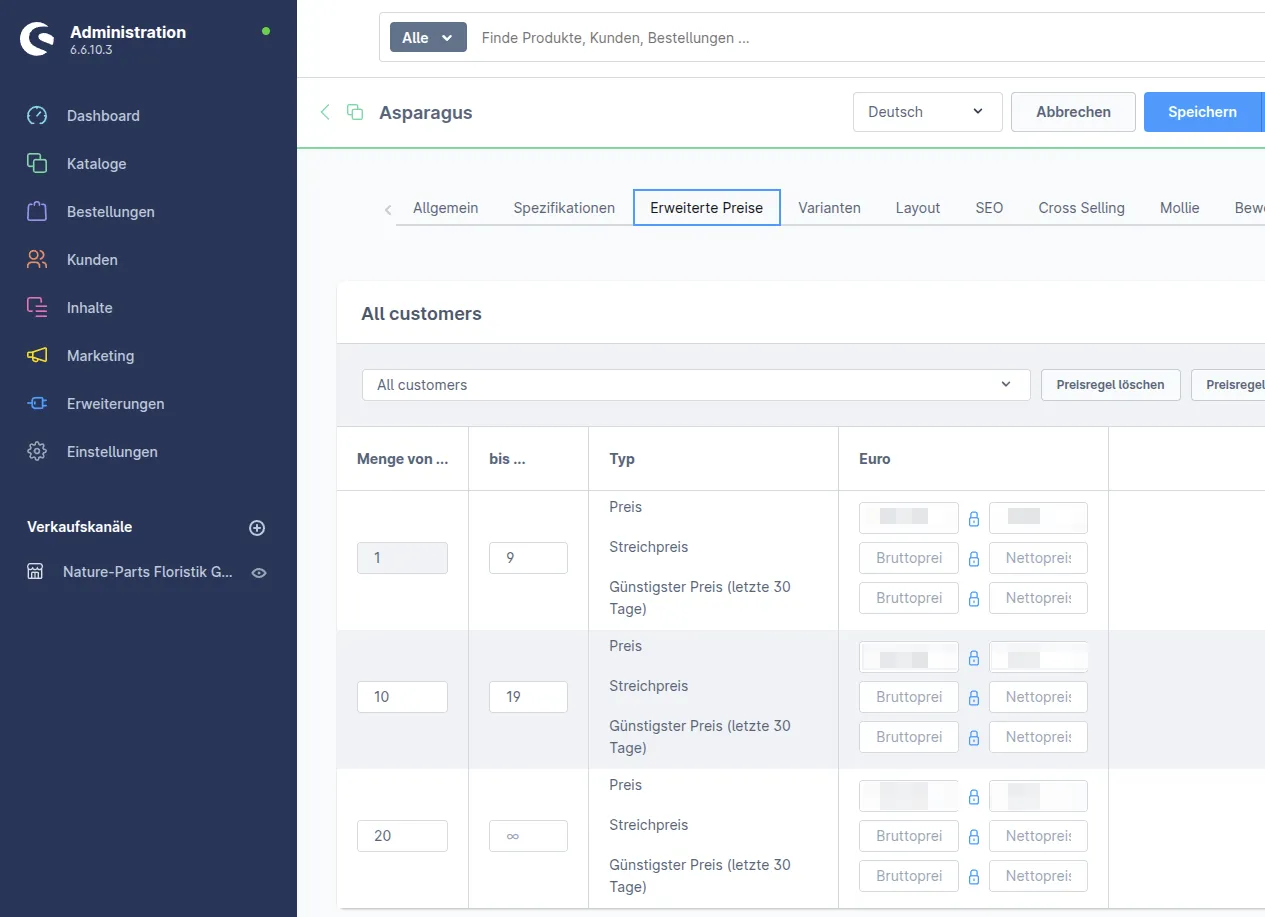Open the Dashboard icon in sidebar
1265x917 pixels.
[37, 116]
